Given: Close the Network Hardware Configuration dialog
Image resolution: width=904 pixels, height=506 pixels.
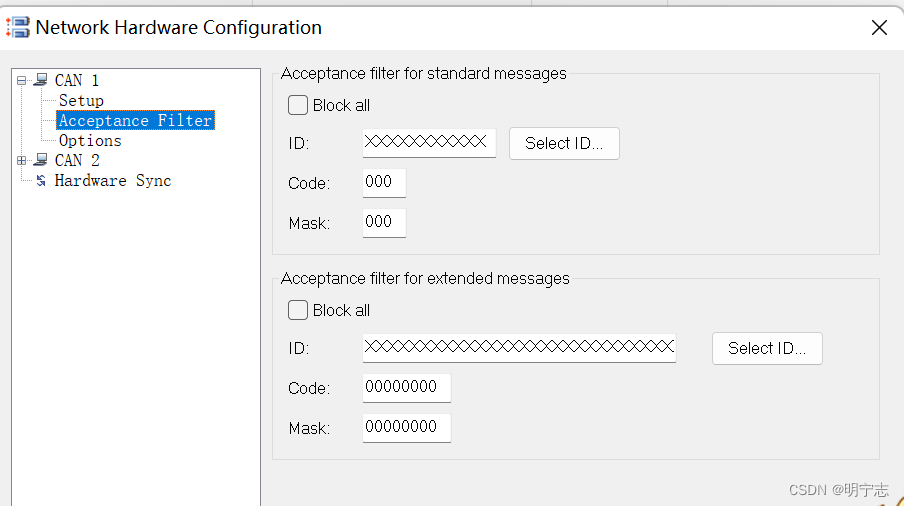Looking at the screenshot, I should tap(879, 27).
